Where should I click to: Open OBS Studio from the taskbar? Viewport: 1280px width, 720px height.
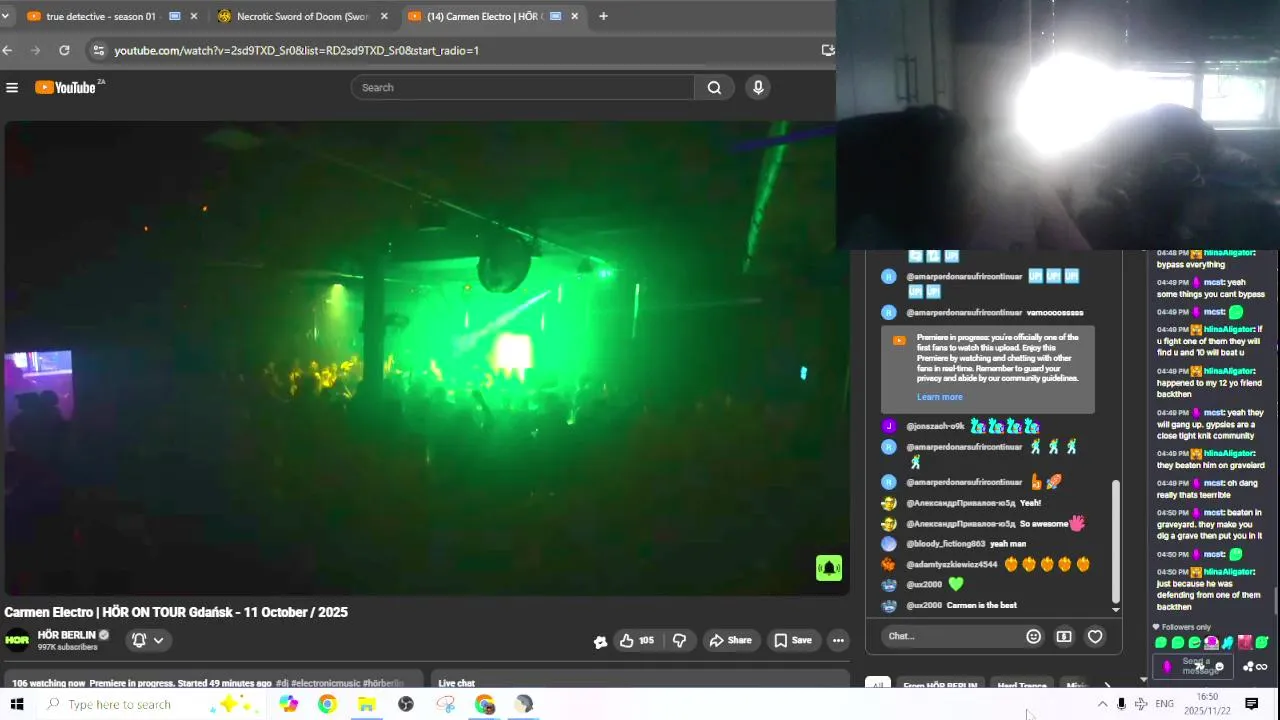pyautogui.click(x=405, y=704)
